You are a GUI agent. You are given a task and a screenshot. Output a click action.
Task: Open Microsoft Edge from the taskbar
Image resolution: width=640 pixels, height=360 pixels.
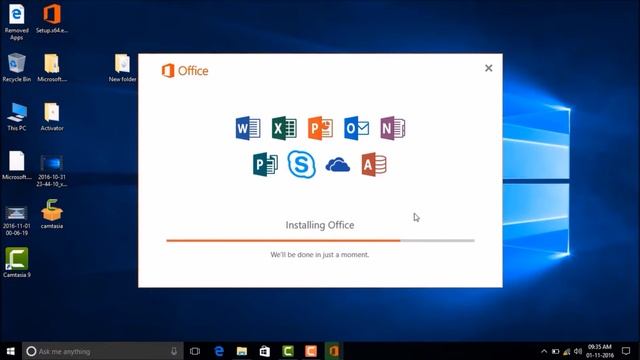click(x=219, y=351)
